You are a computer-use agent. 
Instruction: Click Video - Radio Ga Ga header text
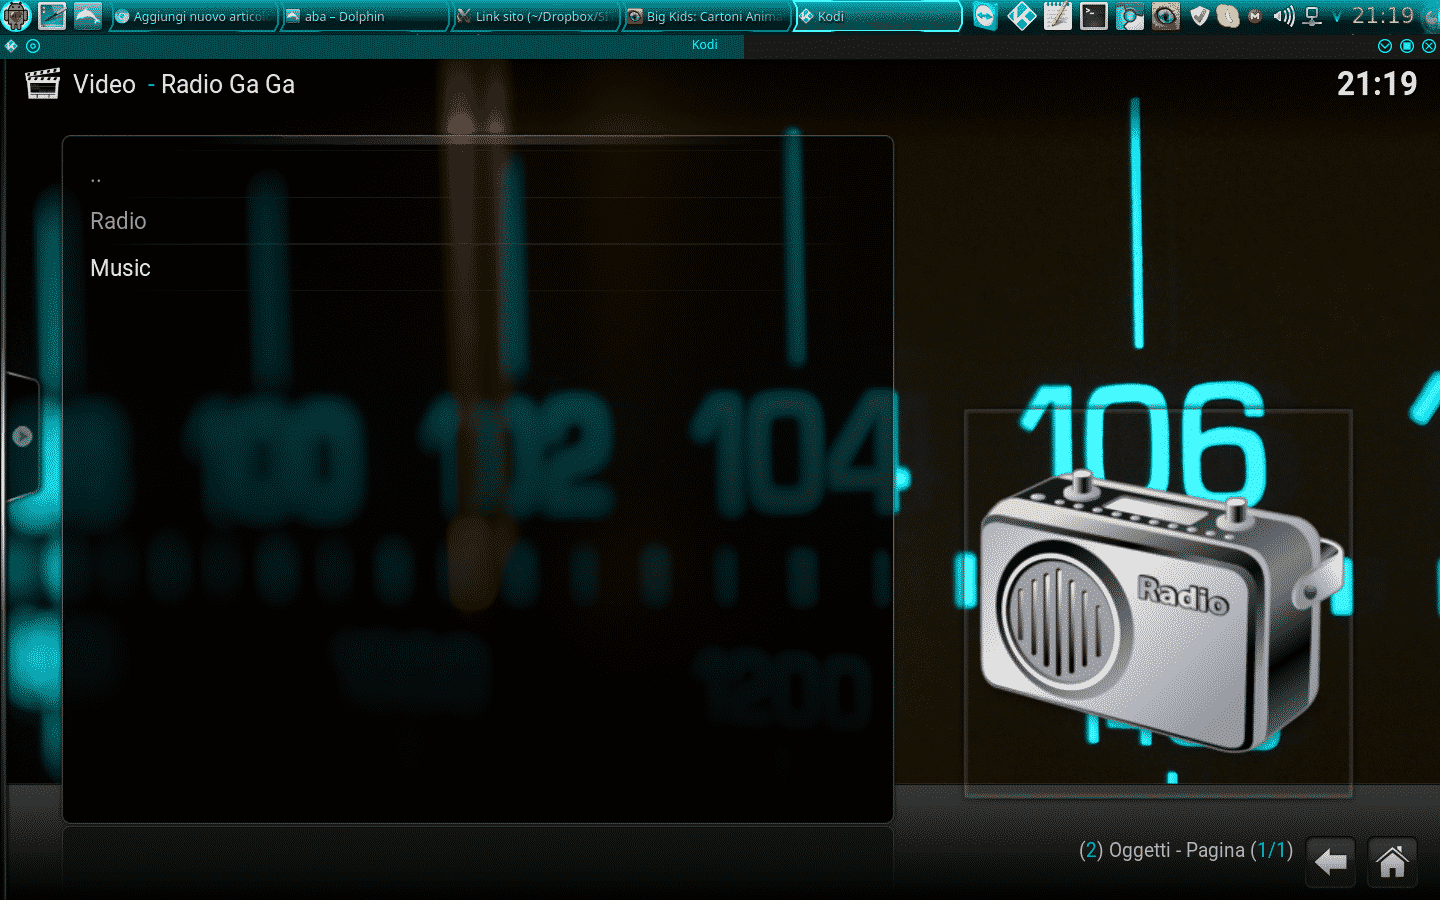click(184, 84)
